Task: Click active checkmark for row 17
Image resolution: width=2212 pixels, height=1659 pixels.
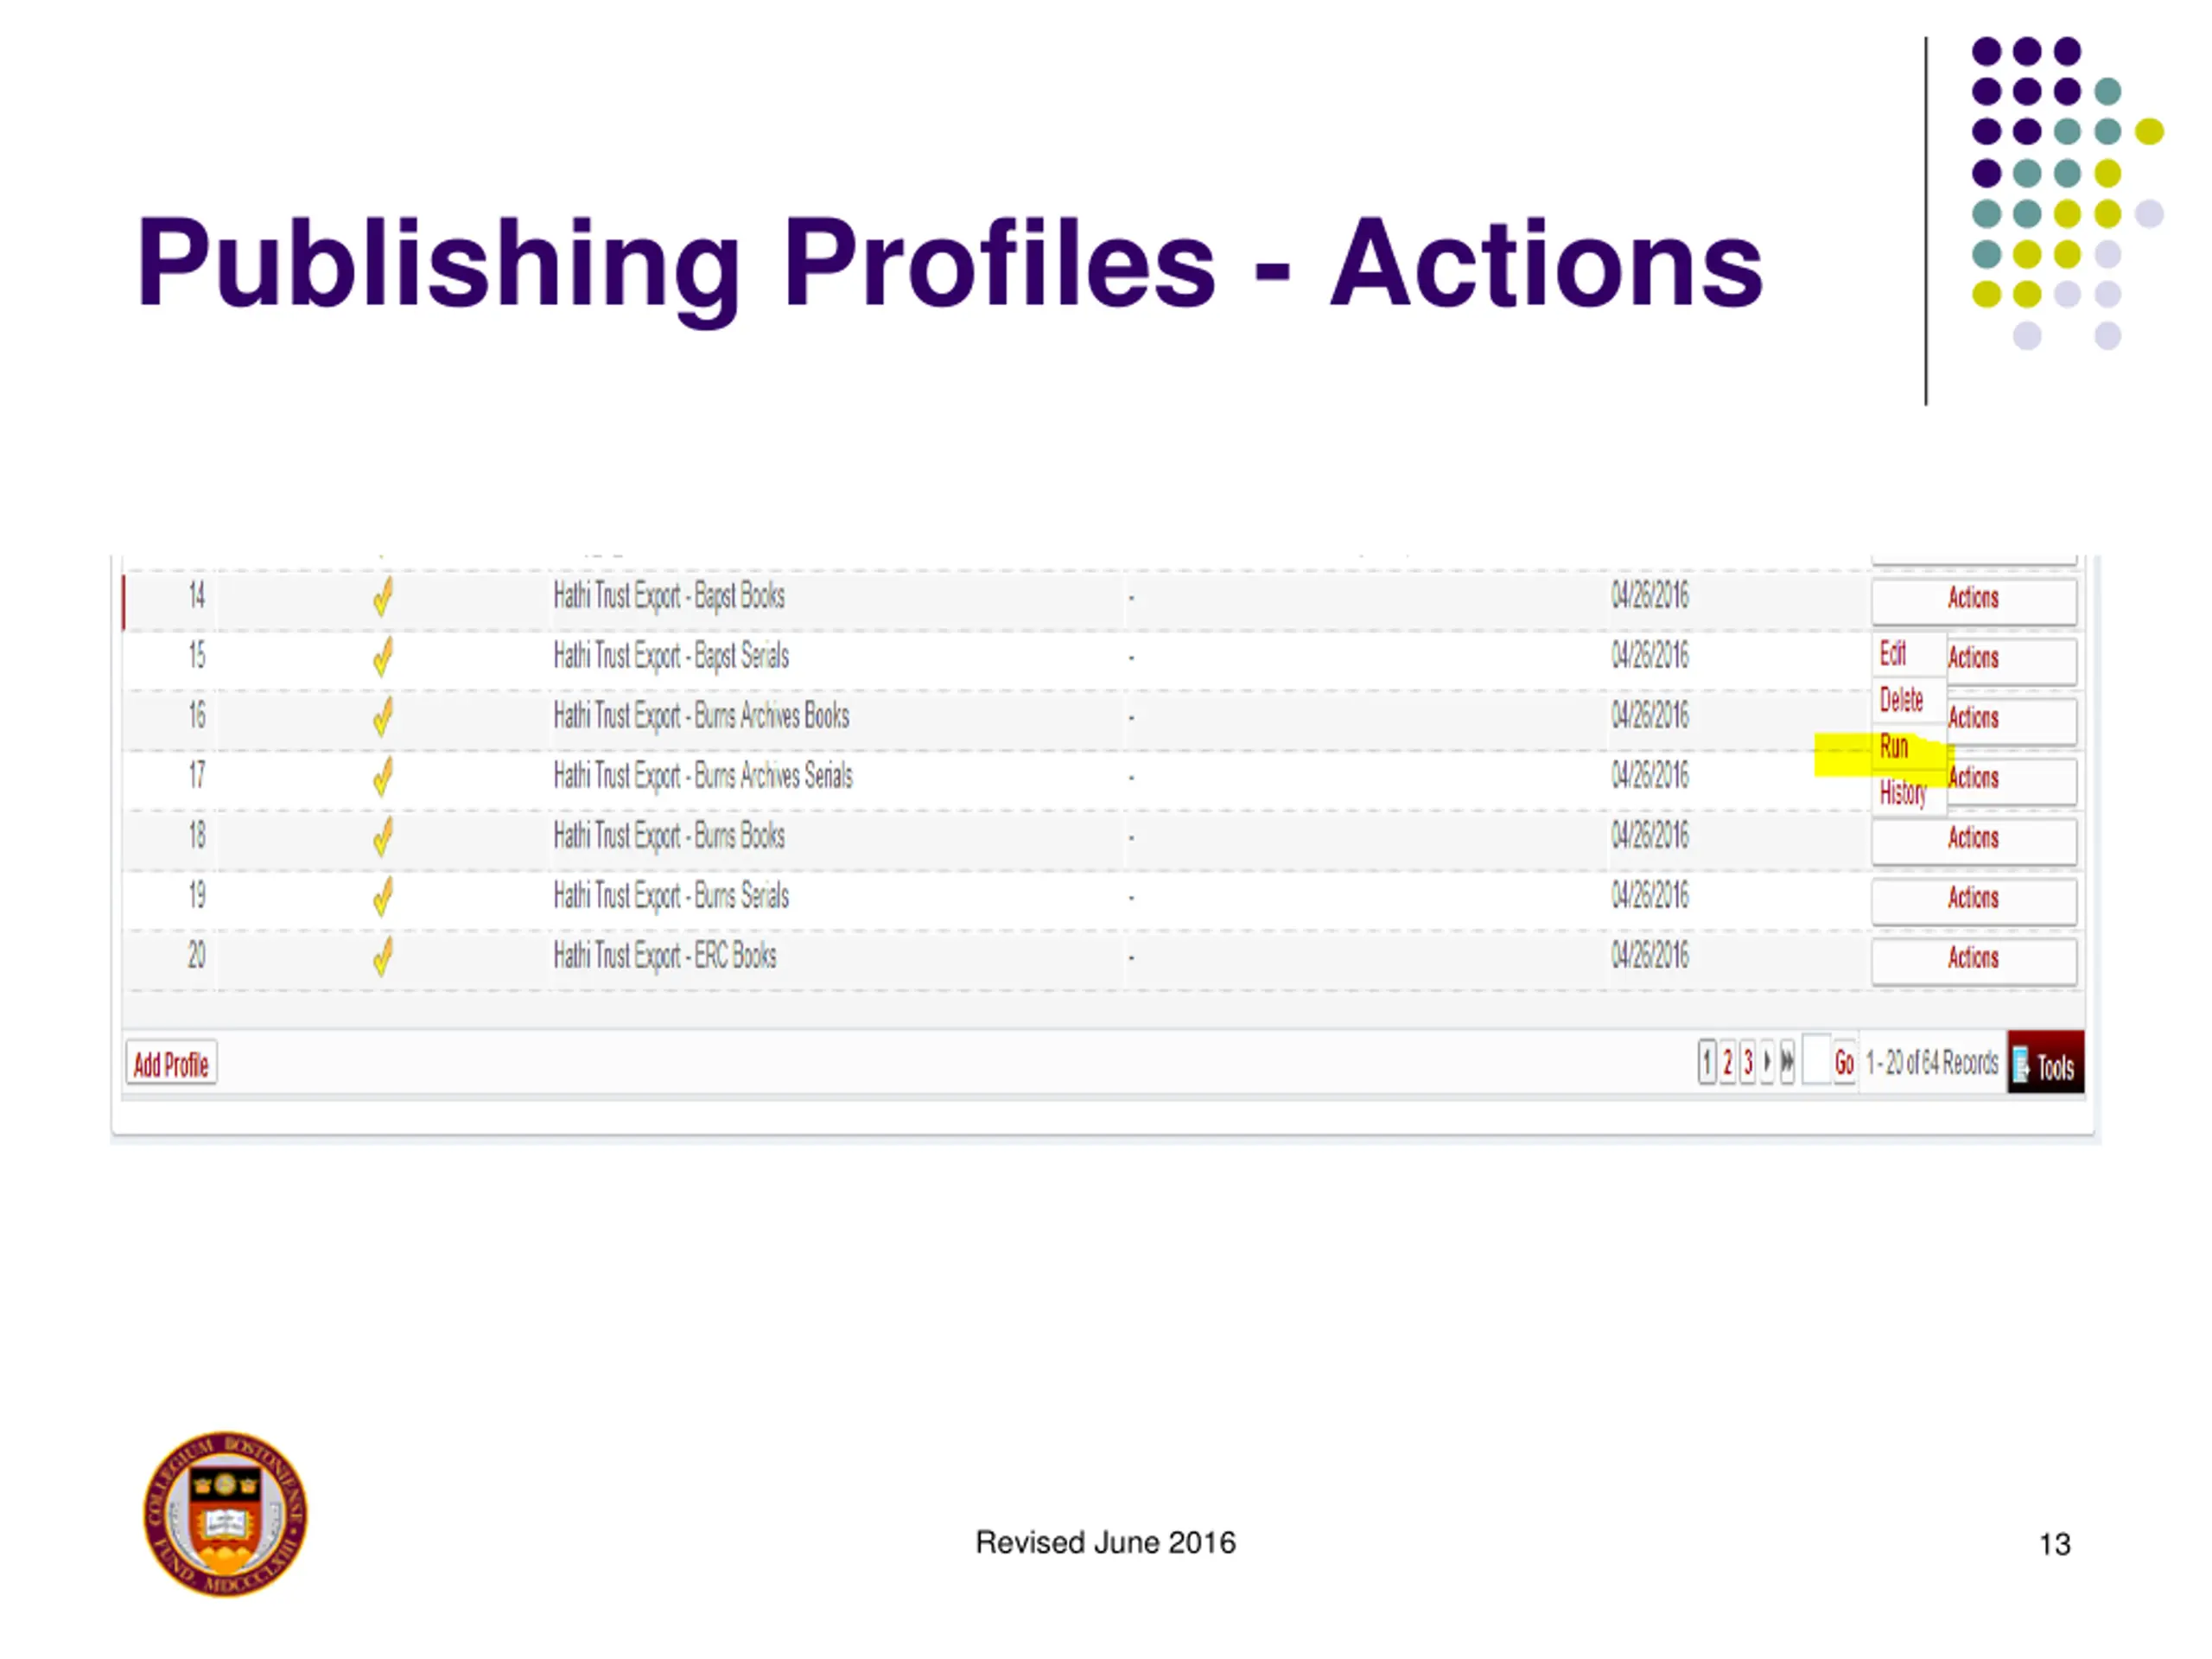Action: [x=383, y=777]
